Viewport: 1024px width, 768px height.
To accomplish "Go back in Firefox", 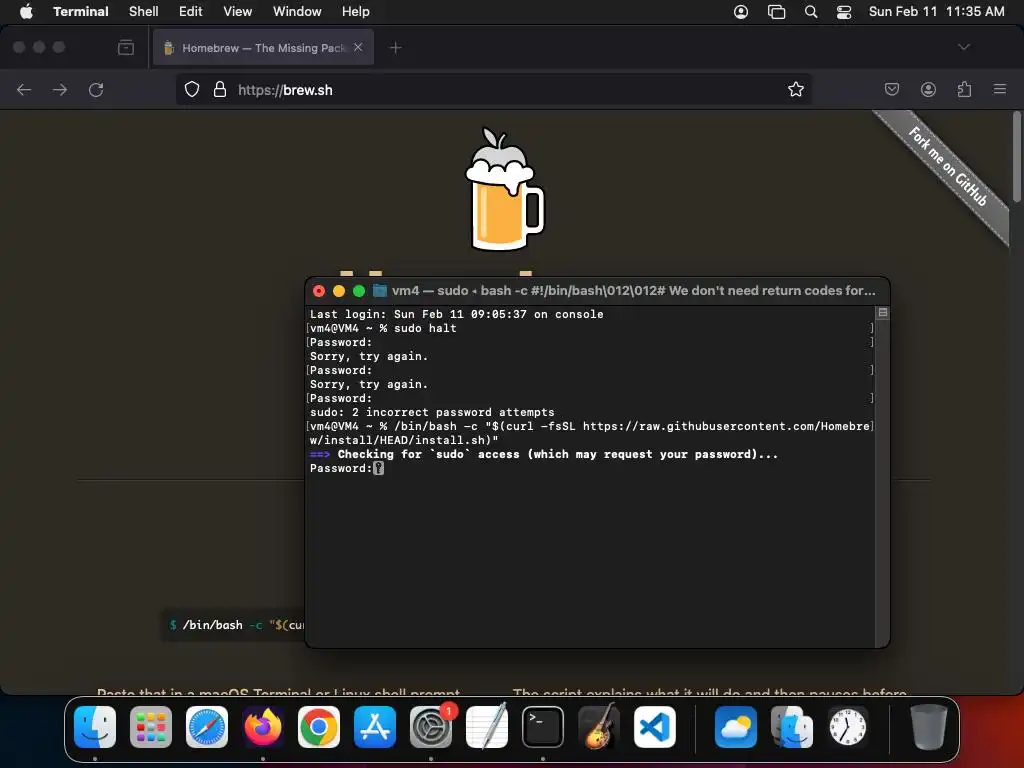I will (24, 89).
